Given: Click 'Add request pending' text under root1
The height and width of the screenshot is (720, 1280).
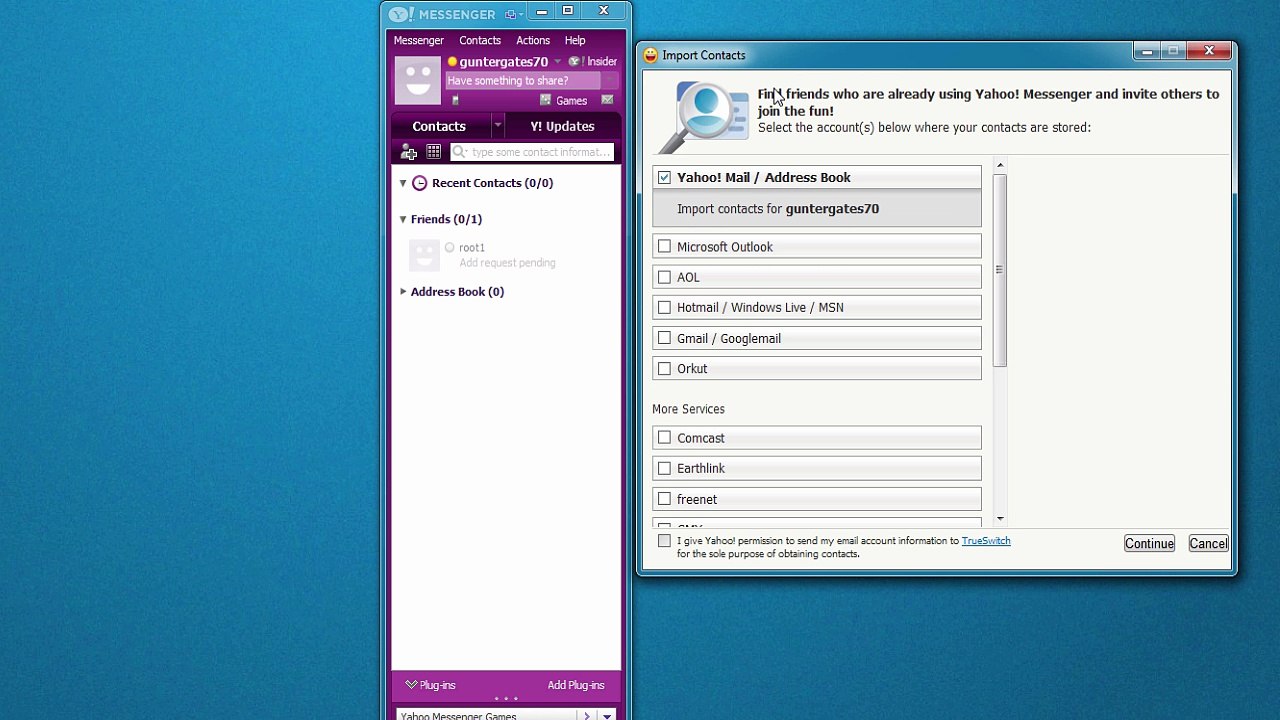Looking at the screenshot, I should coord(507,263).
